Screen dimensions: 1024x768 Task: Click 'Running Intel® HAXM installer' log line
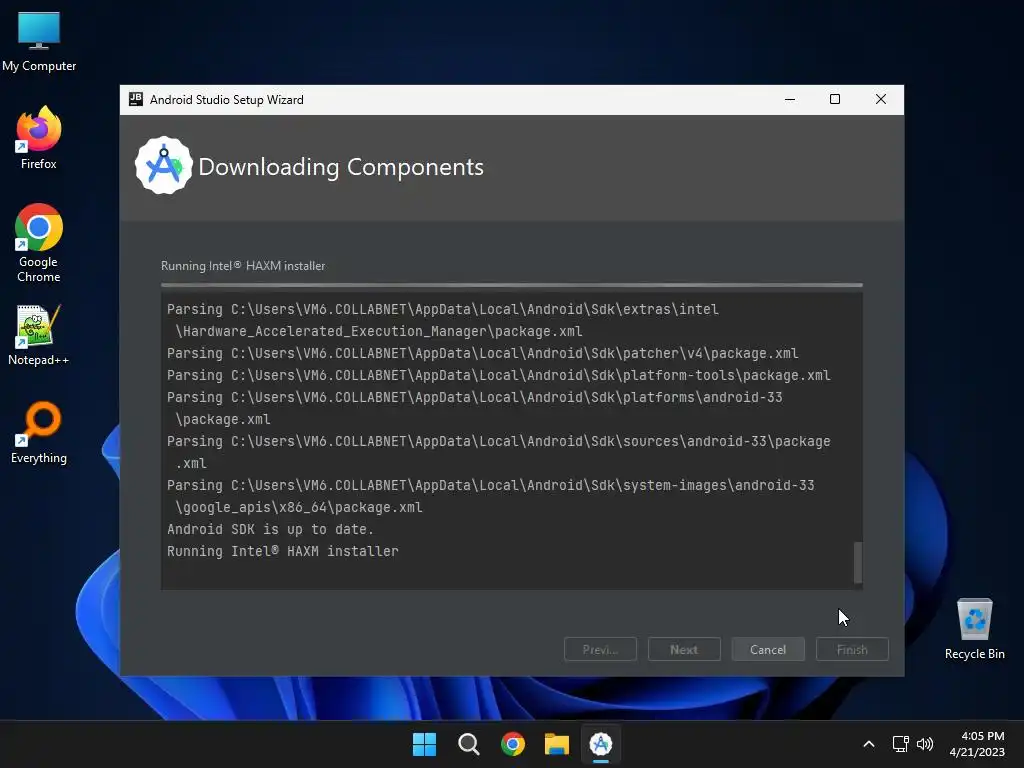[283, 551]
